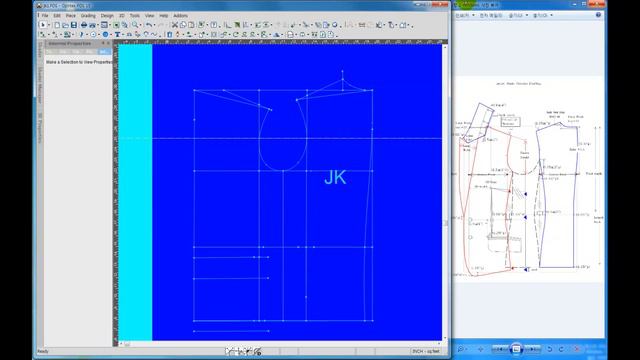Rotate image clockwise in photo viewer
This screenshot has height=360, width=640.
click(561, 349)
